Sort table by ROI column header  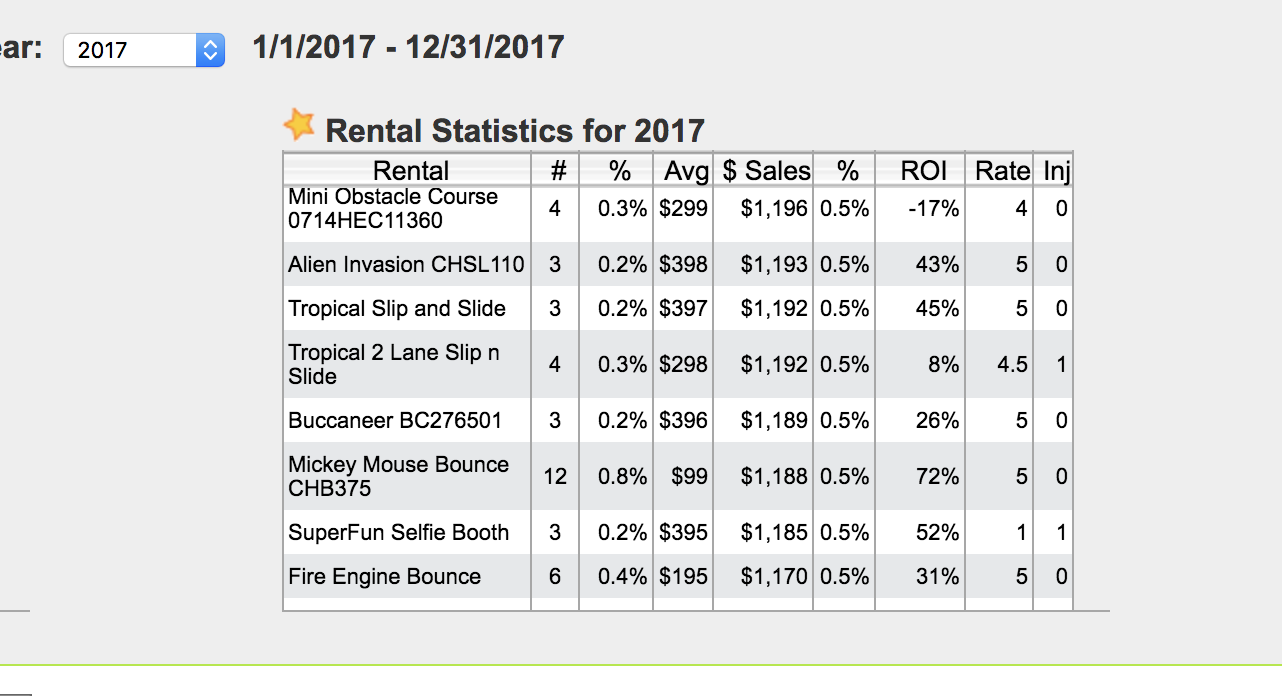[923, 171]
